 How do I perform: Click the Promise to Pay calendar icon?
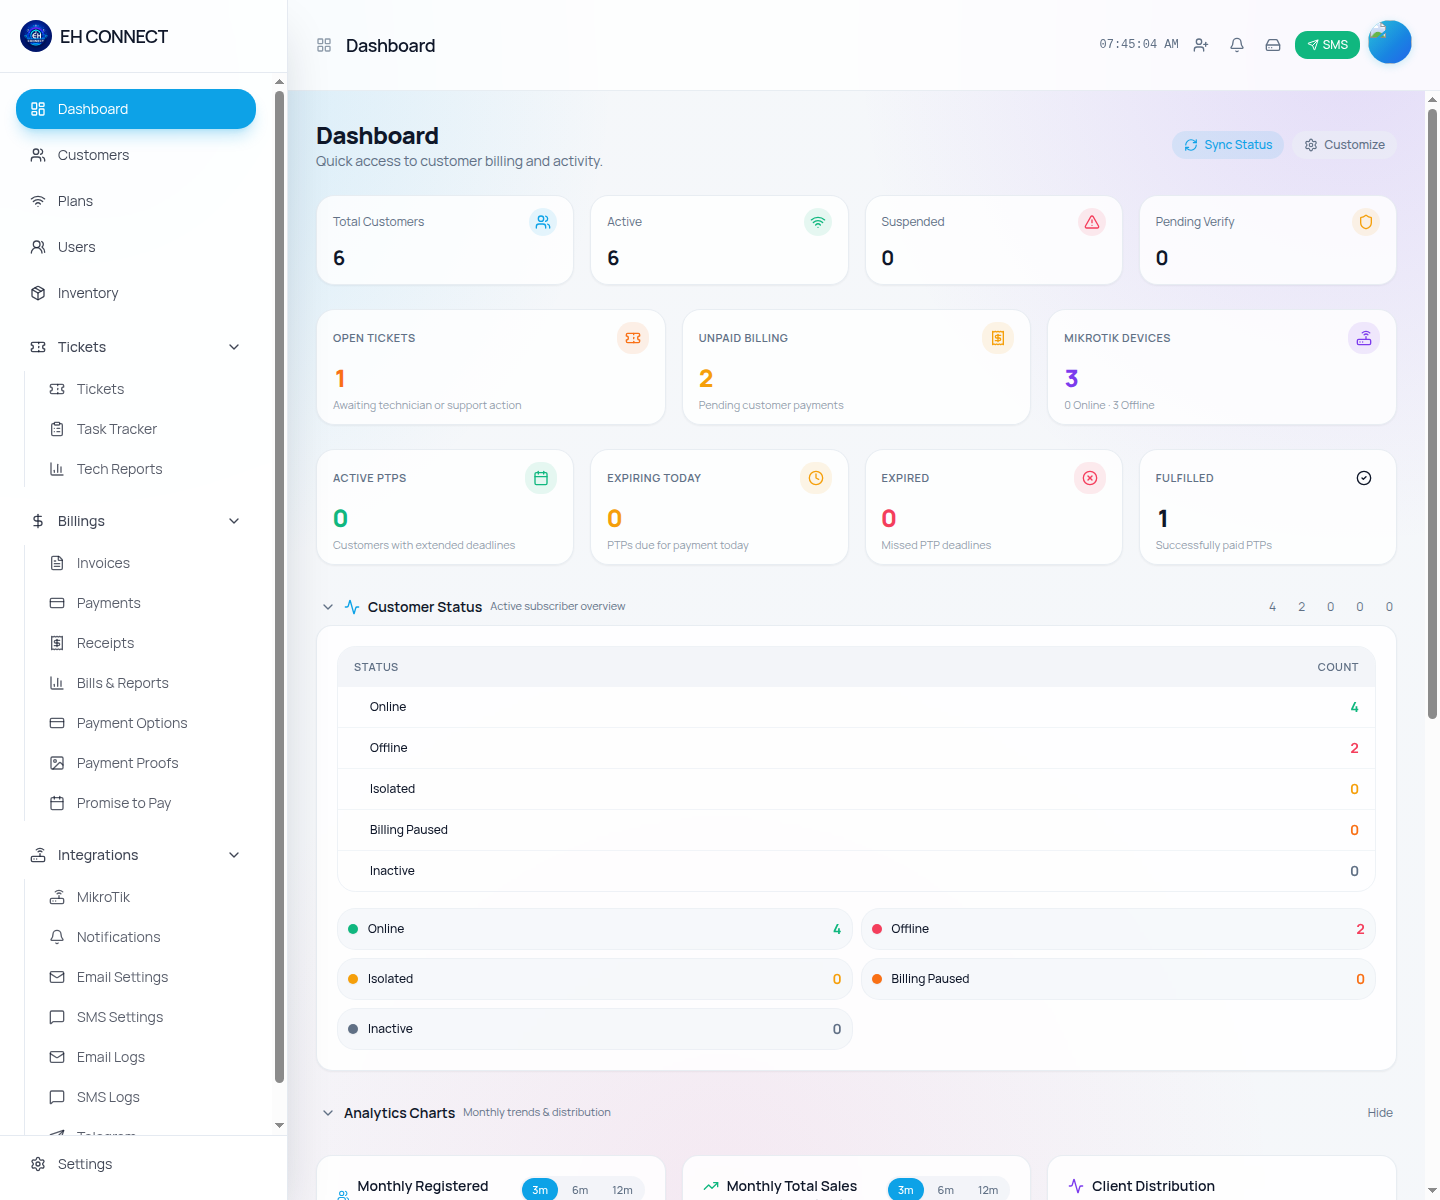(x=57, y=803)
